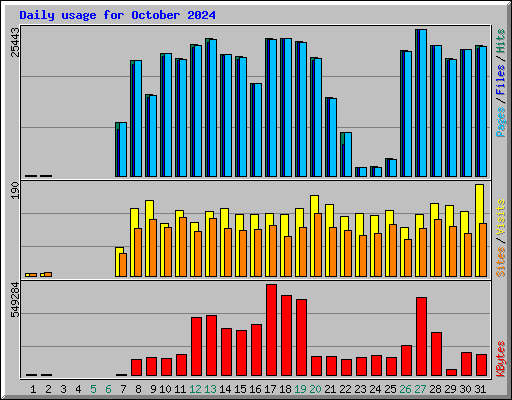This screenshot has width=512, height=400.
Task: Click day 10 on the x-axis
Action: pyautogui.click(x=165, y=389)
